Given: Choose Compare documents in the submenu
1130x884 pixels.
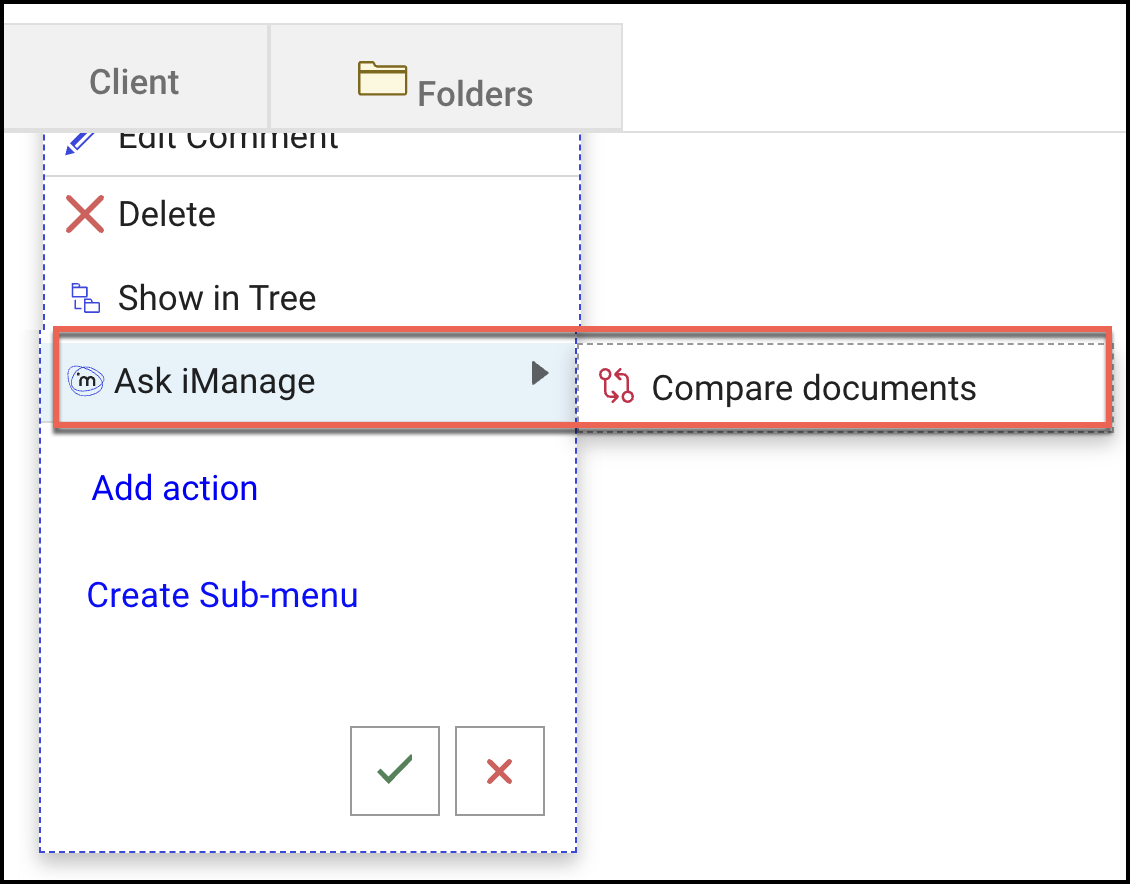Looking at the screenshot, I should 813,388.
